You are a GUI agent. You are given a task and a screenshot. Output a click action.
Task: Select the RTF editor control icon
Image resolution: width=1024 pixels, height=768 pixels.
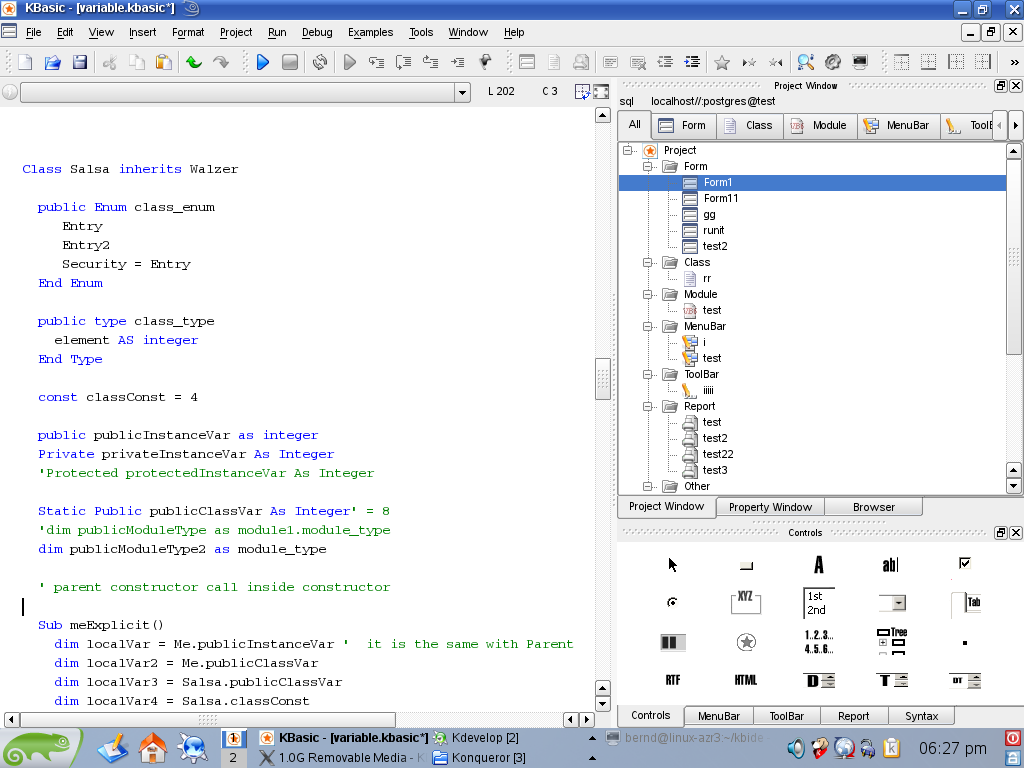673,680
